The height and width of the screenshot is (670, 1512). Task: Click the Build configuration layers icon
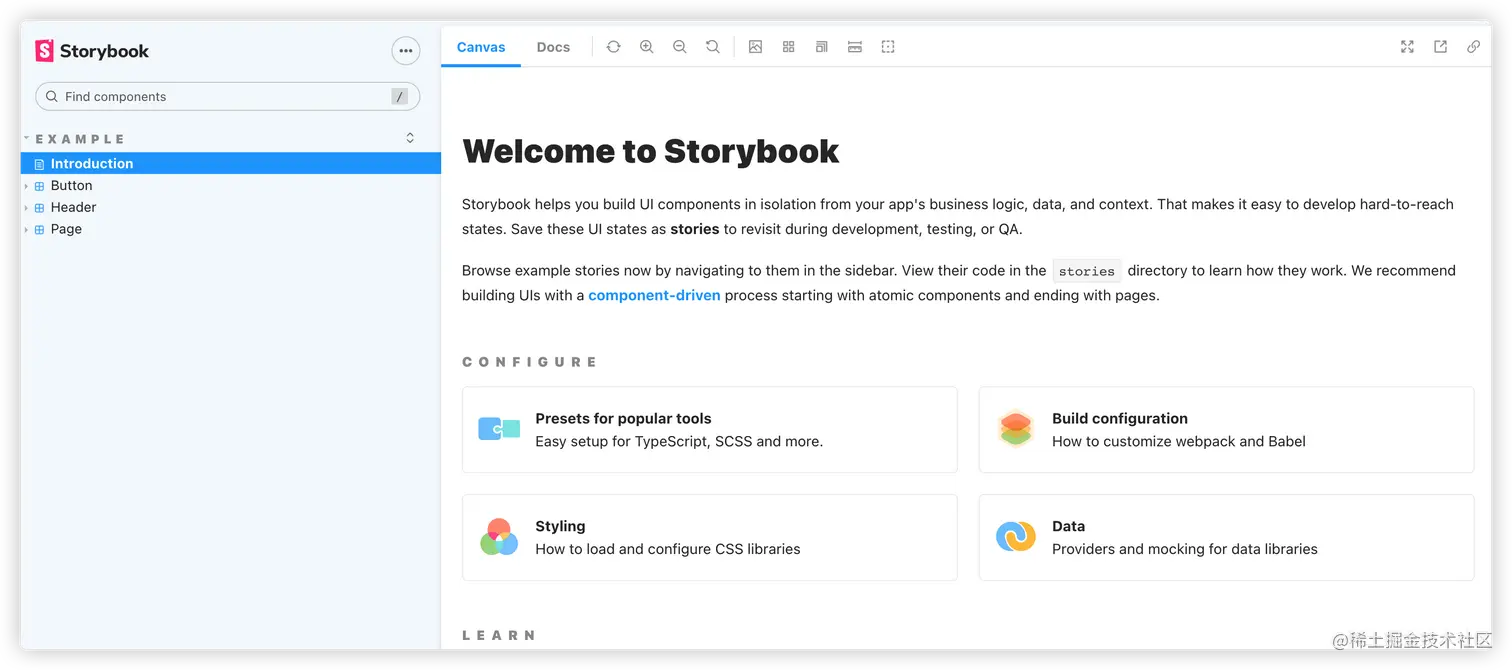[x=1016, y=429]
